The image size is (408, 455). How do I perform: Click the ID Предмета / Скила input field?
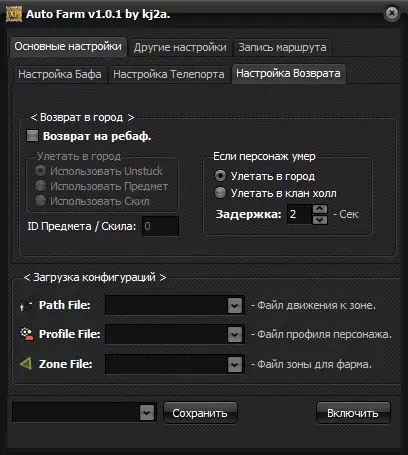pos(160,226)
